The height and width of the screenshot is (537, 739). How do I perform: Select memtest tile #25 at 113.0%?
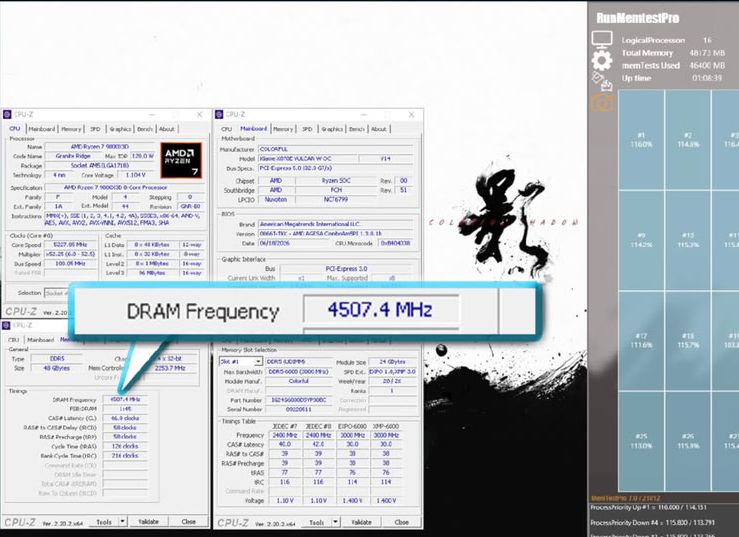point(641,441)
